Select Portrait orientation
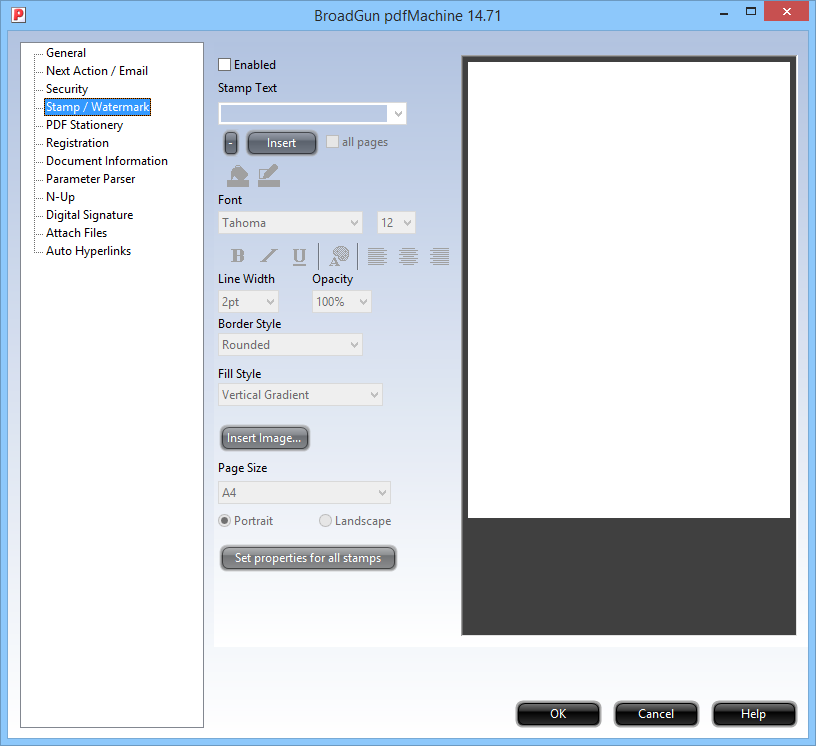This screenshot has height=746, width=816. [224, 521]
